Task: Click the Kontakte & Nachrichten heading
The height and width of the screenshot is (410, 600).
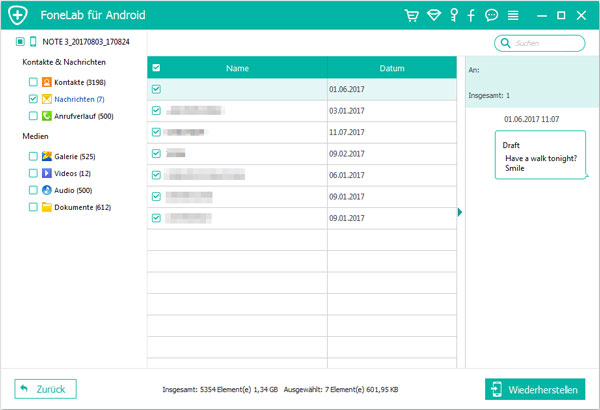Action: pyautogui.click(x=64, y=62)
